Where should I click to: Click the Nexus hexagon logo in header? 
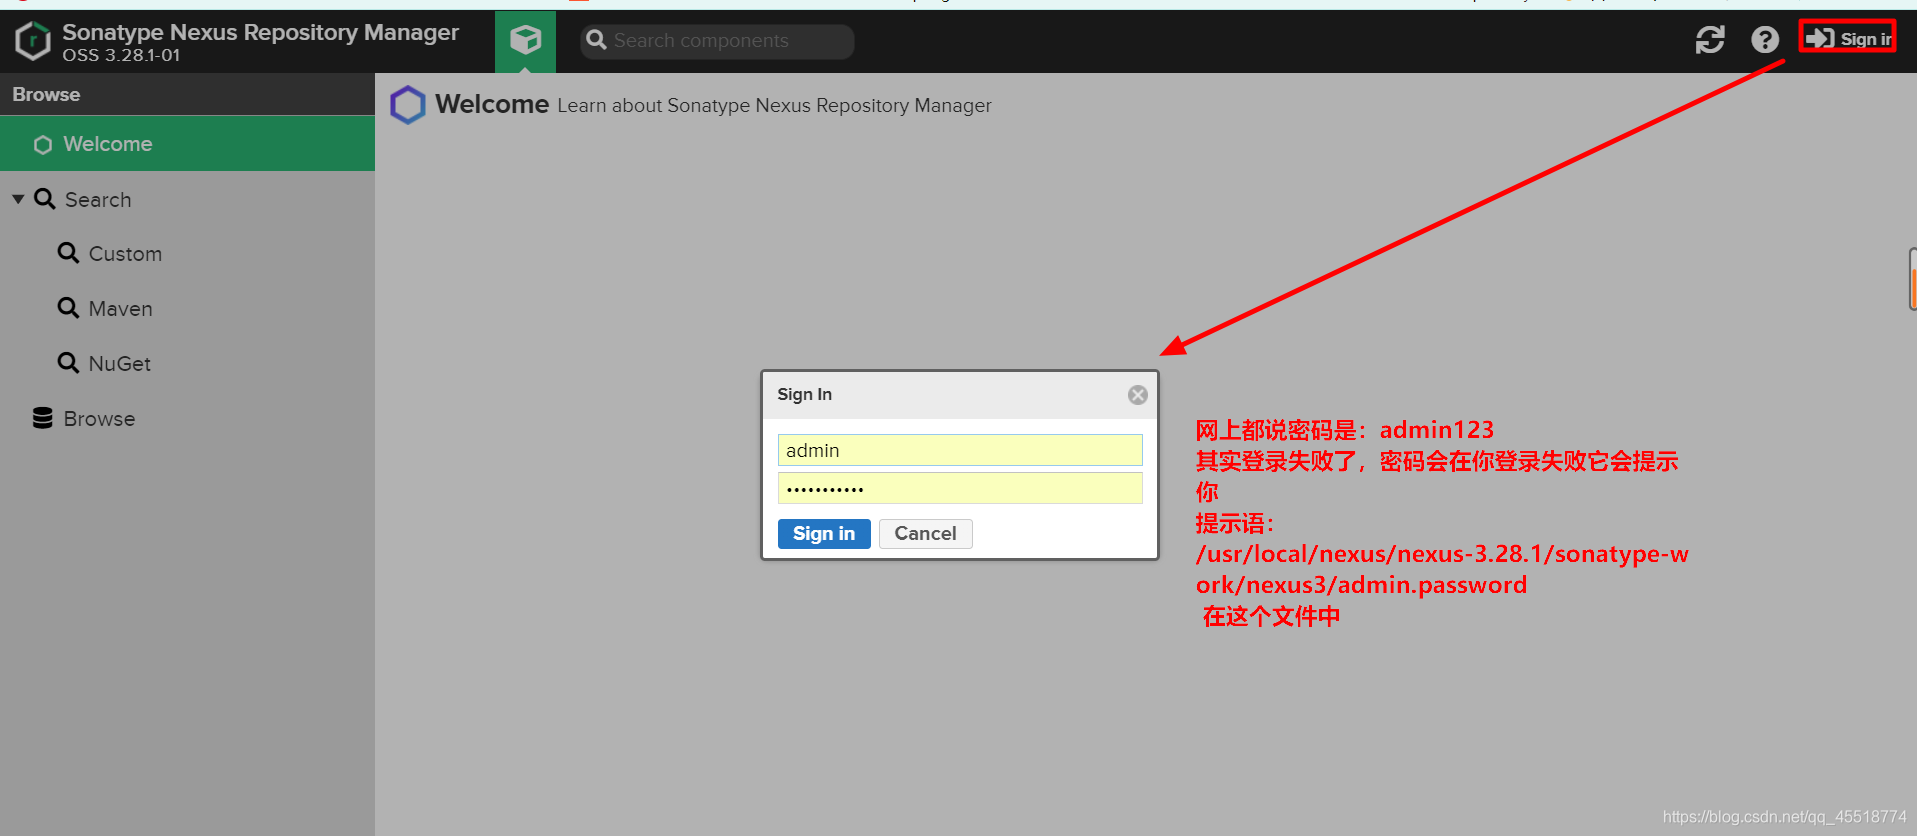click(33, 41)
